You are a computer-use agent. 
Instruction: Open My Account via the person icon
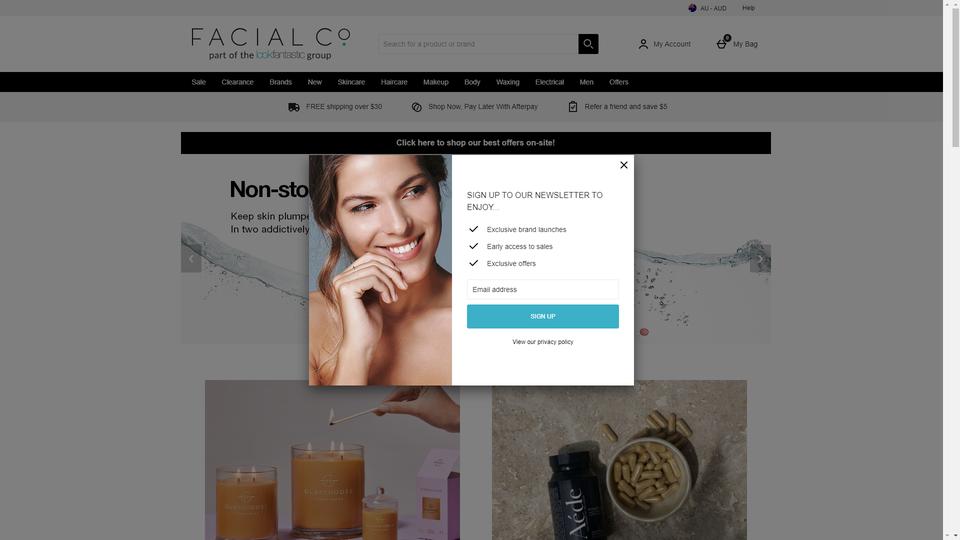[643, 44]
